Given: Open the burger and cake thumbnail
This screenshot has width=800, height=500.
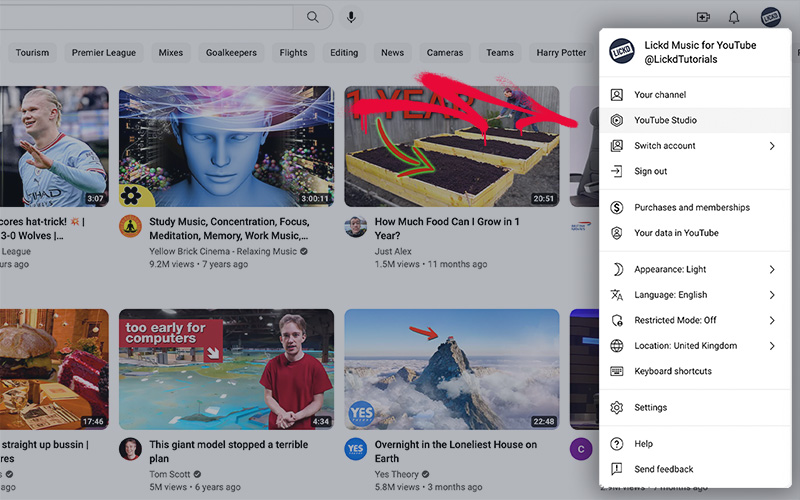Looking at the screenshot, I should pyautogui.click(x=54, y=369).
